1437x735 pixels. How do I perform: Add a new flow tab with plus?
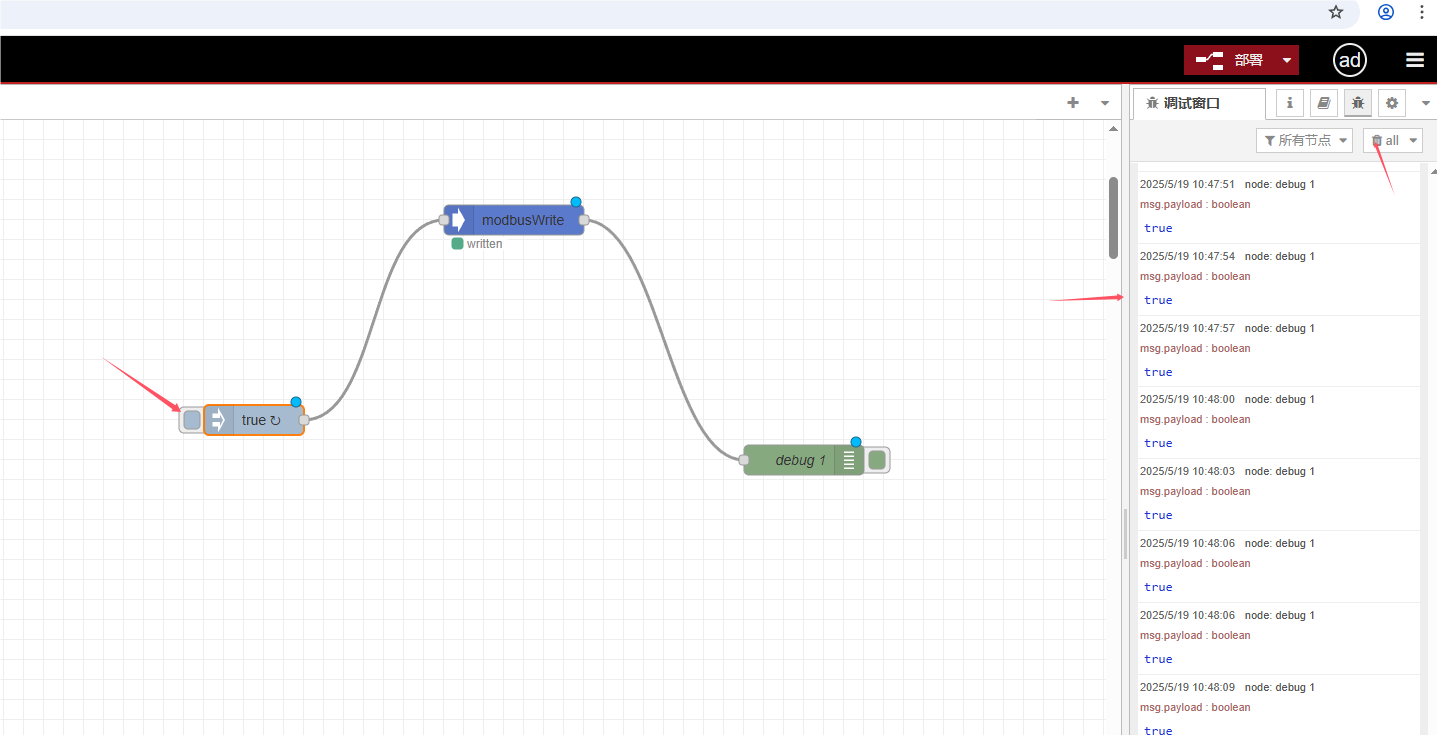pyautogui.click(x=1073, y=102)
